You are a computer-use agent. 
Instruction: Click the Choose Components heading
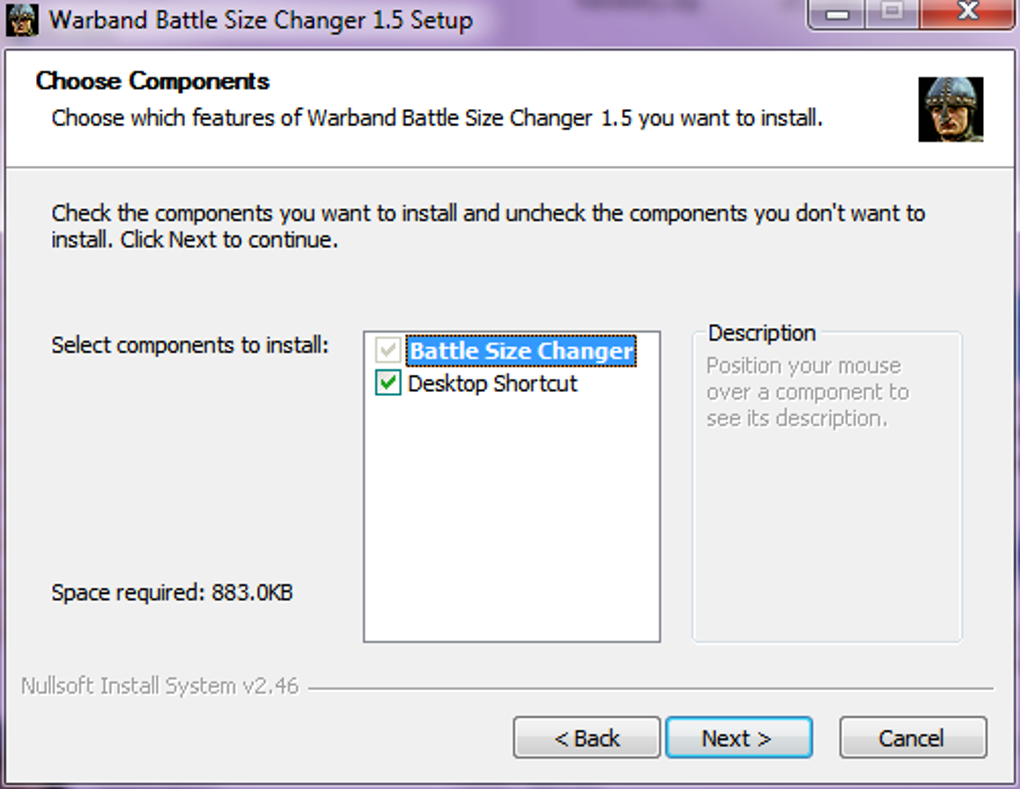coord(152,81)
